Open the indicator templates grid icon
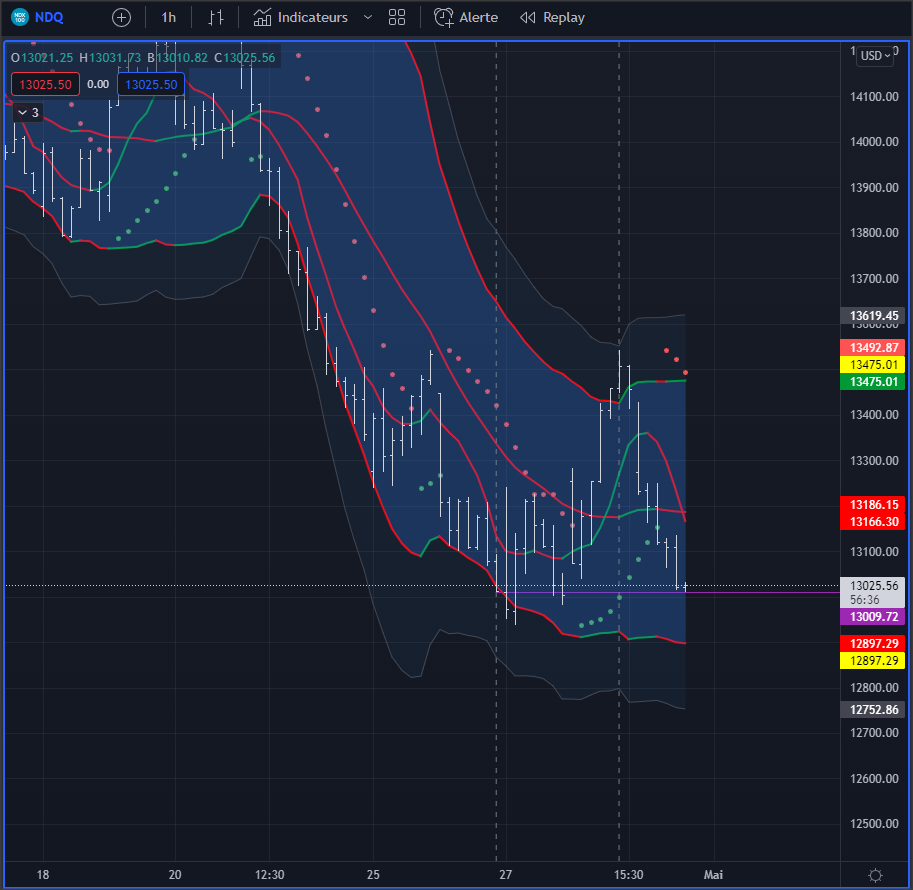Viewport: 913px width, 890px height. 397,17
